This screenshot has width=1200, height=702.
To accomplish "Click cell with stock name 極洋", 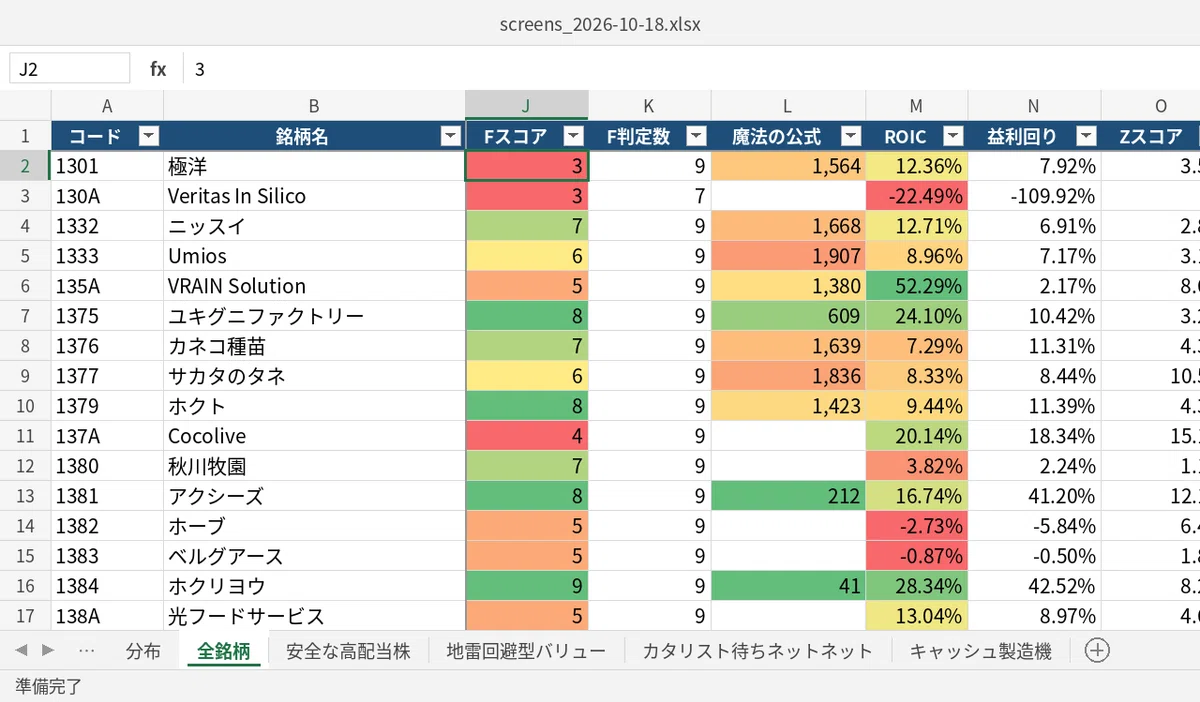I will click(x=314, y=166).
